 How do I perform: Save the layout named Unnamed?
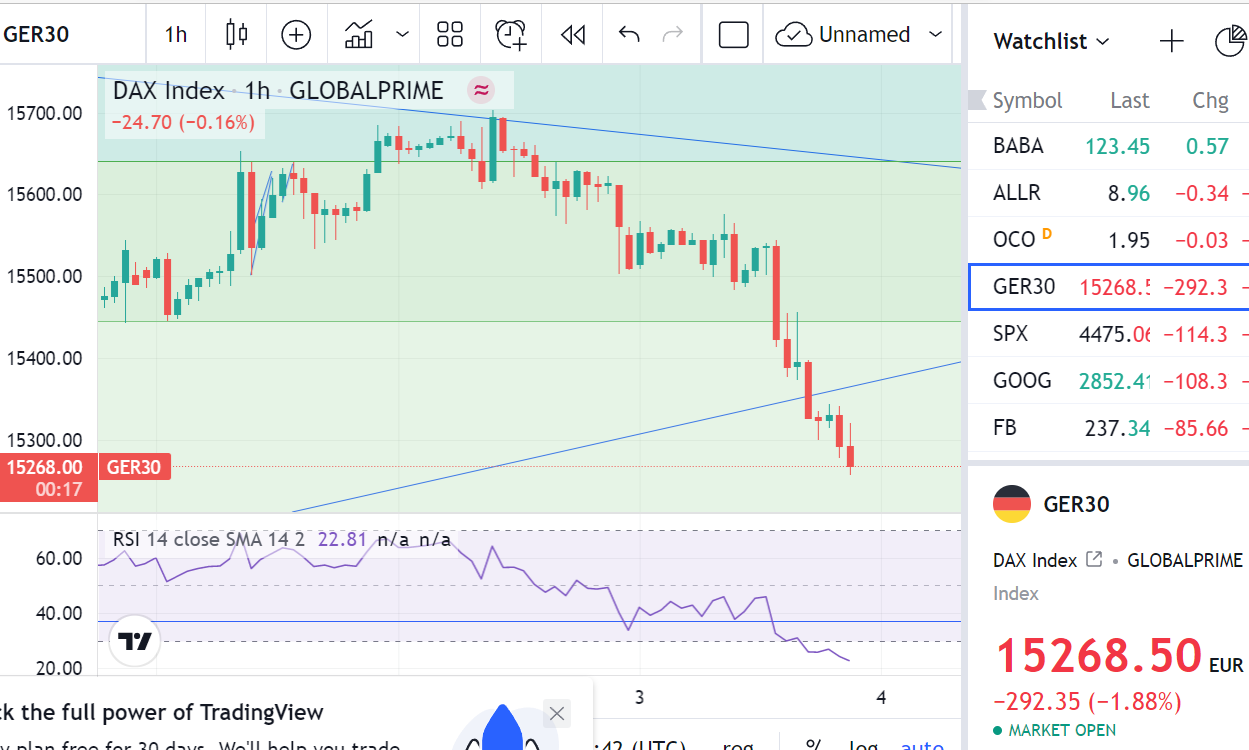(845, 35)
